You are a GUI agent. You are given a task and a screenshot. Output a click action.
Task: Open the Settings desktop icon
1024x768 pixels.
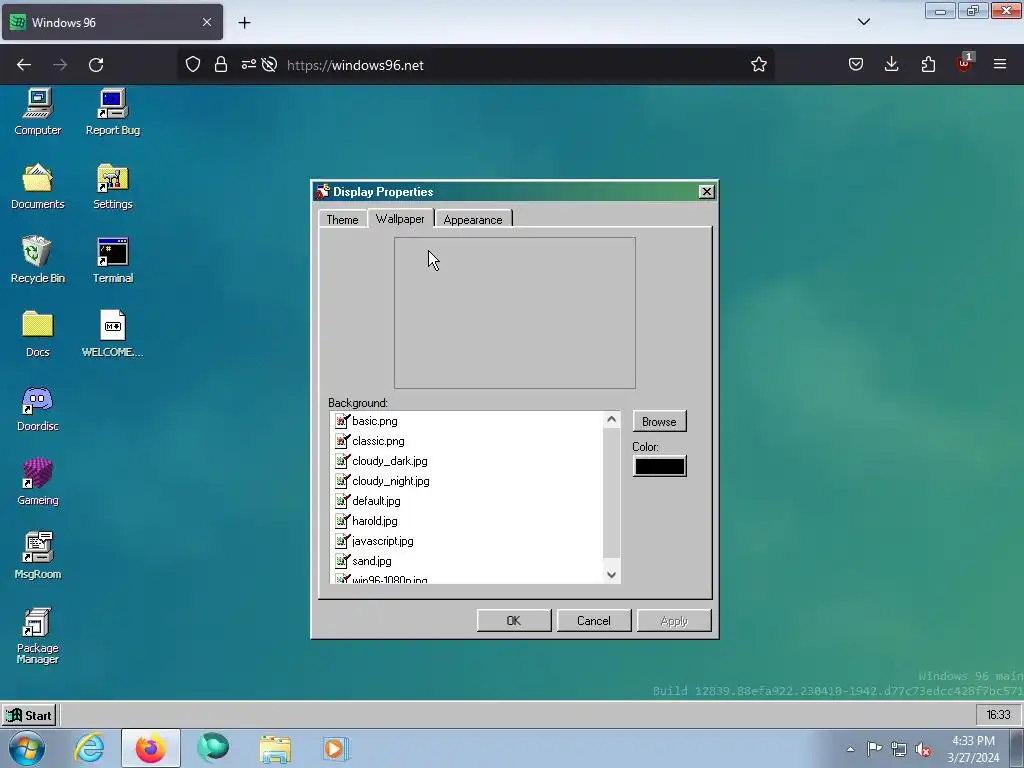coord(113,186)
